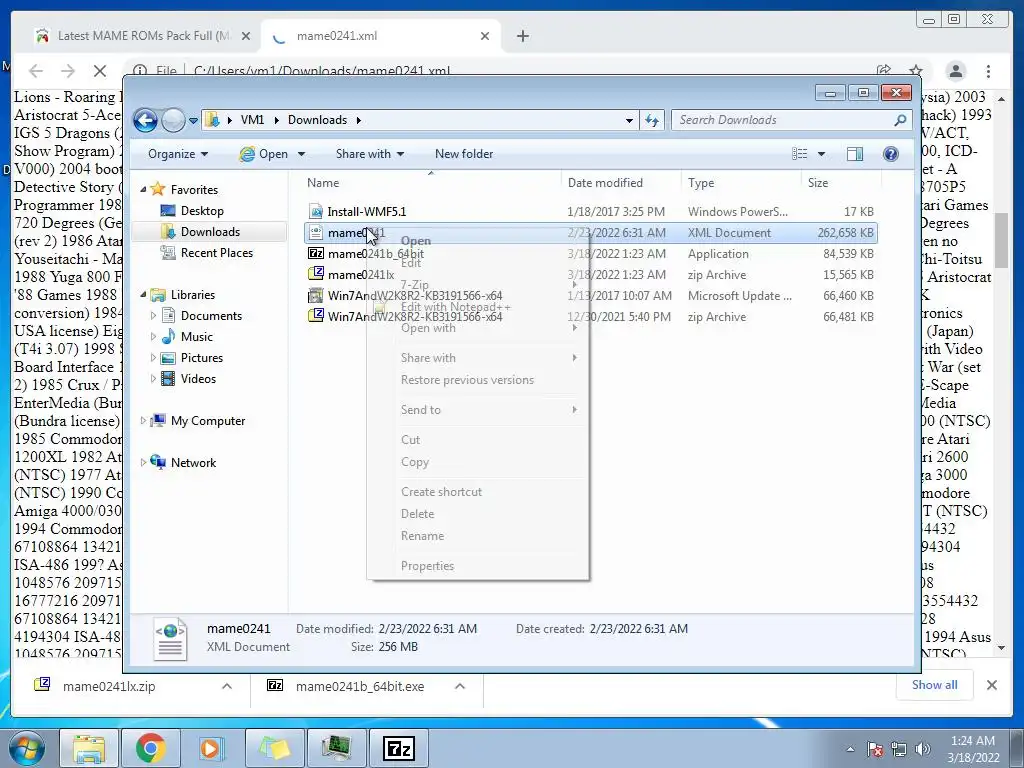This screenshot has width=1024, height=768.
Task: Expand the Documents library node
Action: (153, 316)
